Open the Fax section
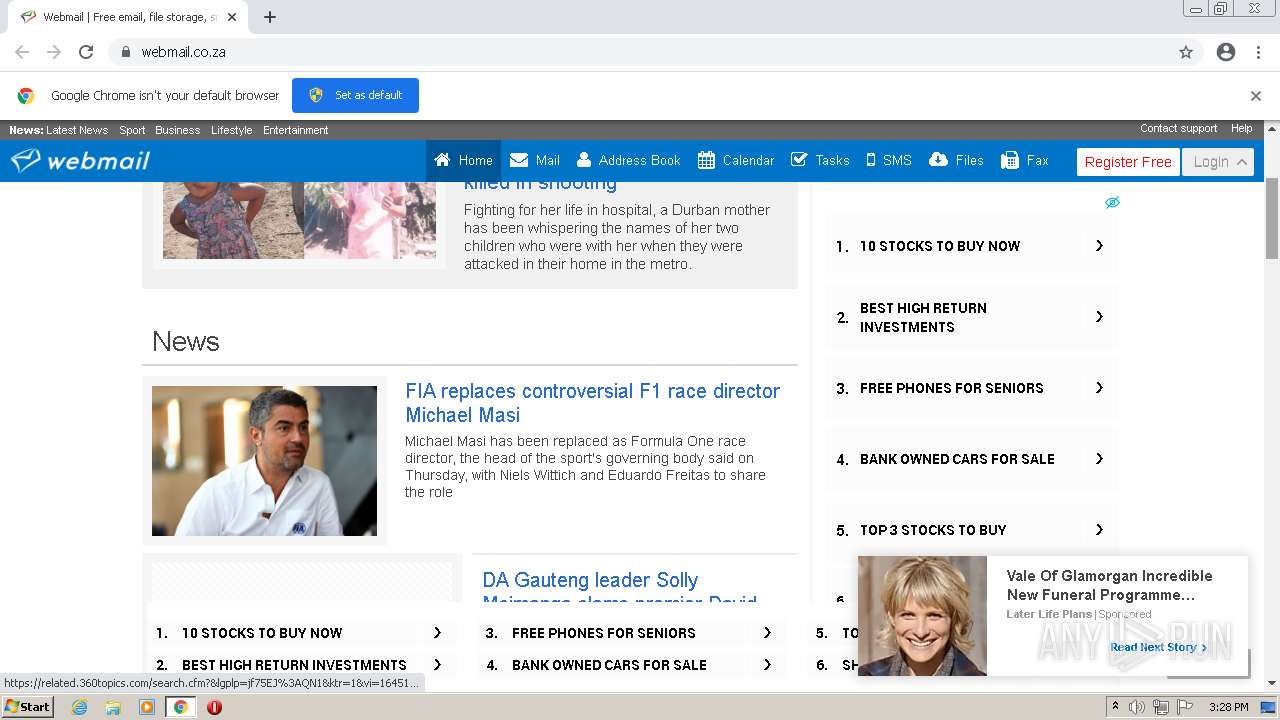1280x720 pixels. pos(1025,160)
